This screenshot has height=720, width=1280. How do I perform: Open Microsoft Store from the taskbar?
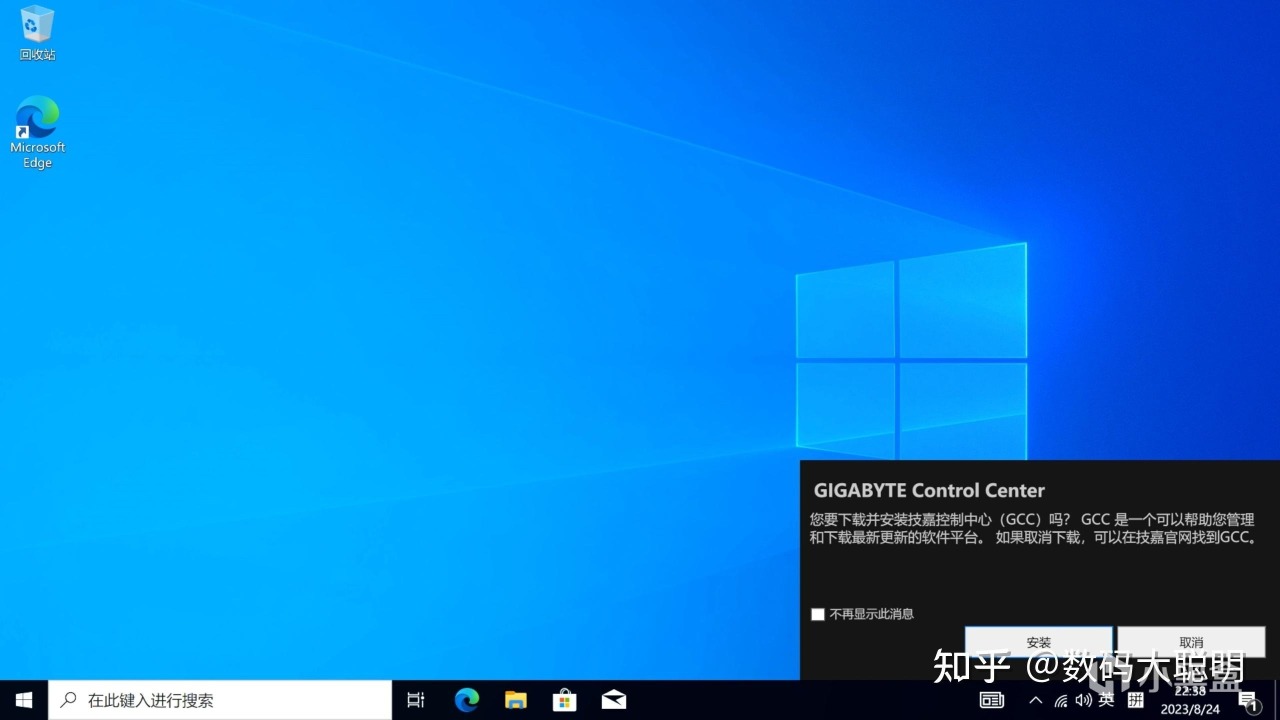pos(565,700)
